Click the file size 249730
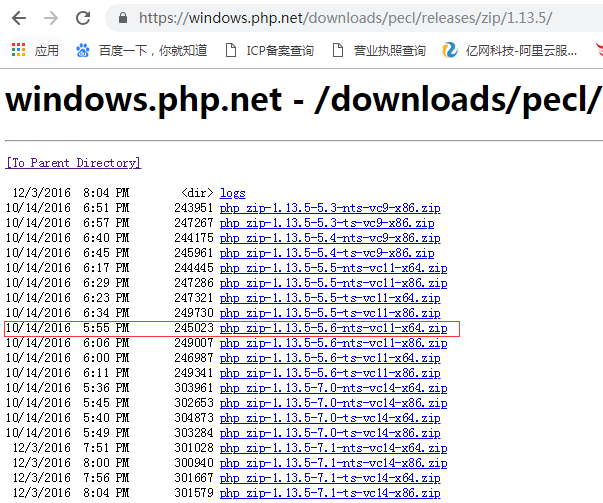The image size is (603, 503). point(193,313)
